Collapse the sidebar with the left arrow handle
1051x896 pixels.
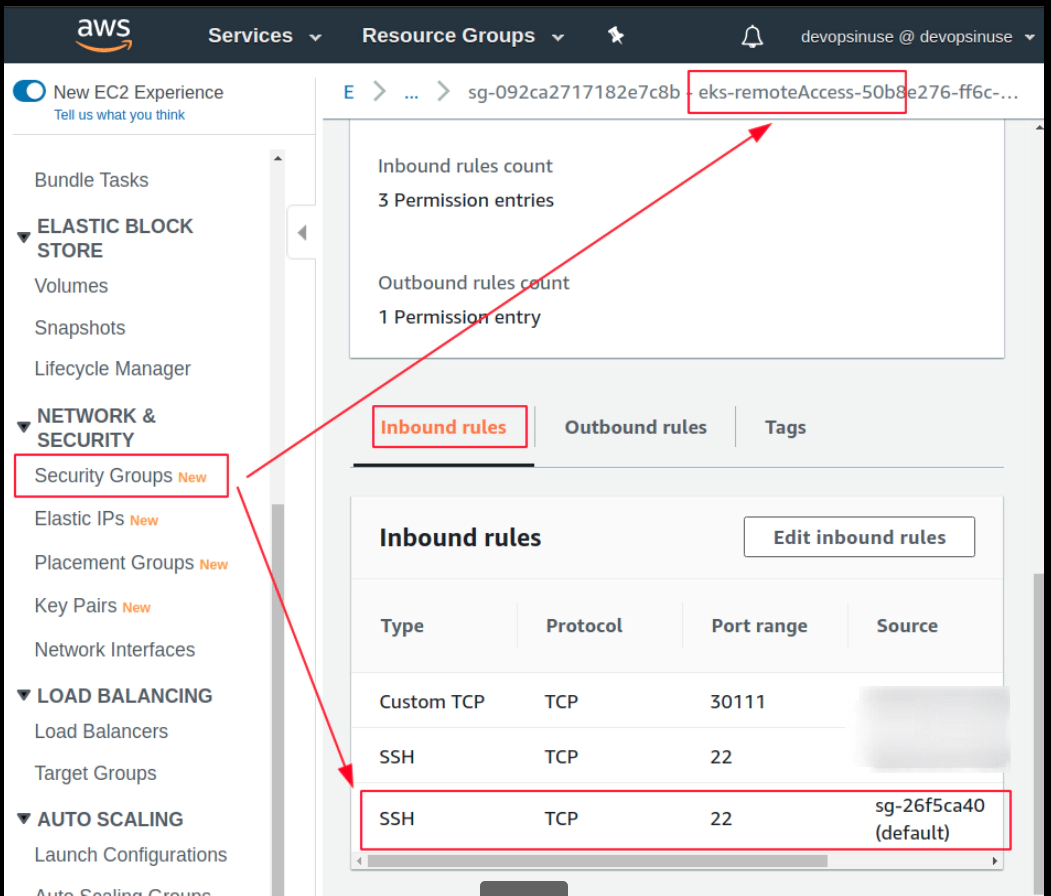click(x=302, y=233)
